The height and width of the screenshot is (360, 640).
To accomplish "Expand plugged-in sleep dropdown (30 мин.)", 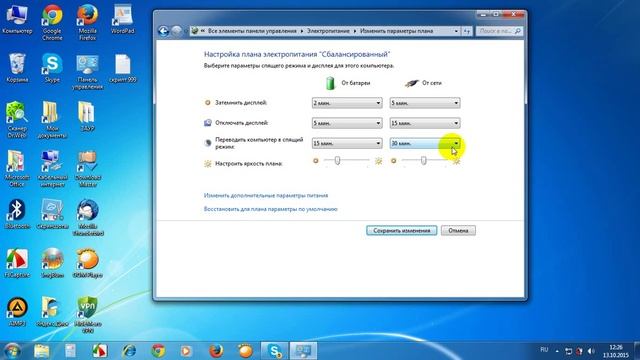I will 425,143.
